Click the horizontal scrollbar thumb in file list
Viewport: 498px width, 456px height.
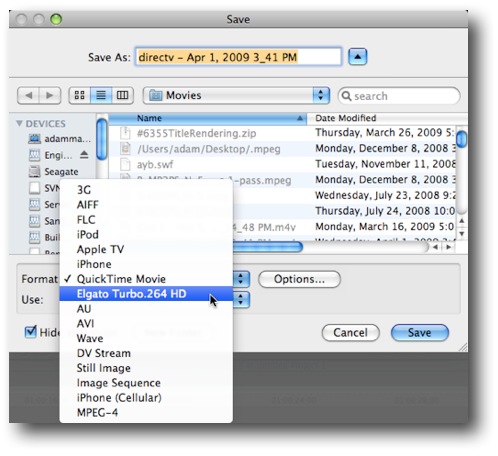268,247
